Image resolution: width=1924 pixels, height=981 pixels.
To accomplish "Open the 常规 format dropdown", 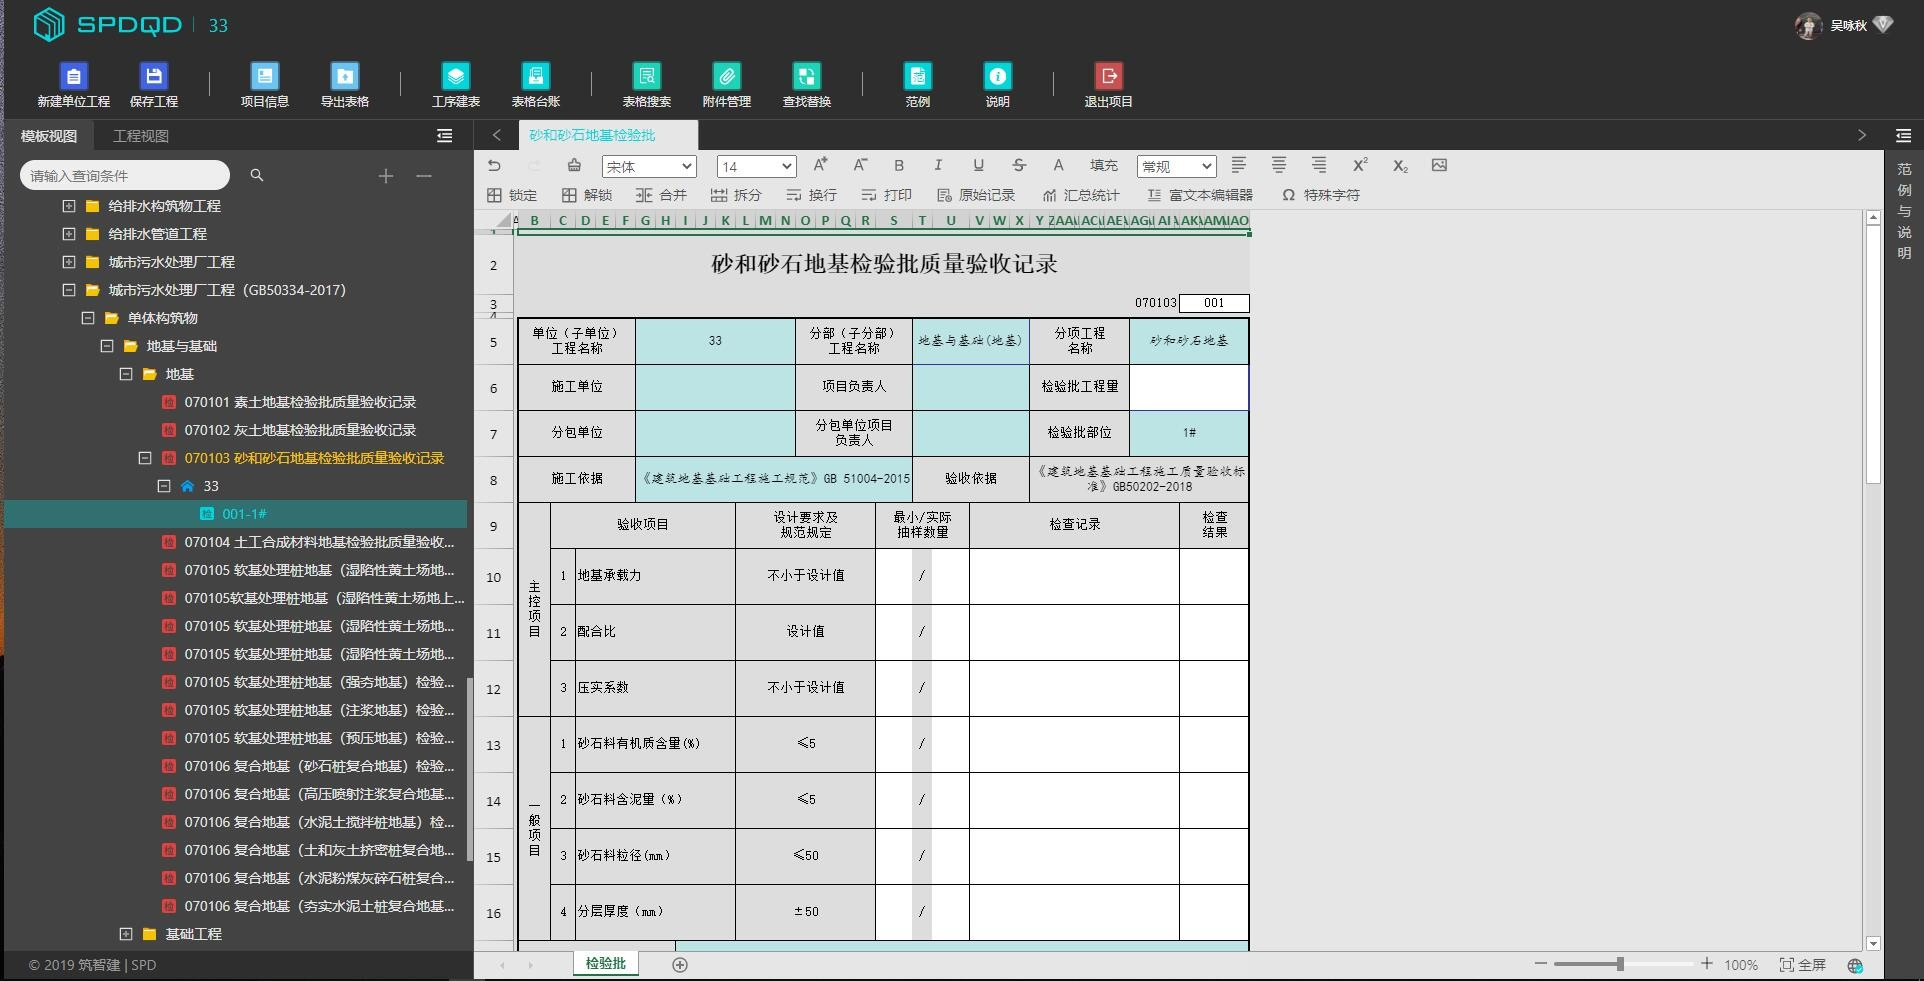I will click(1176, 167).
